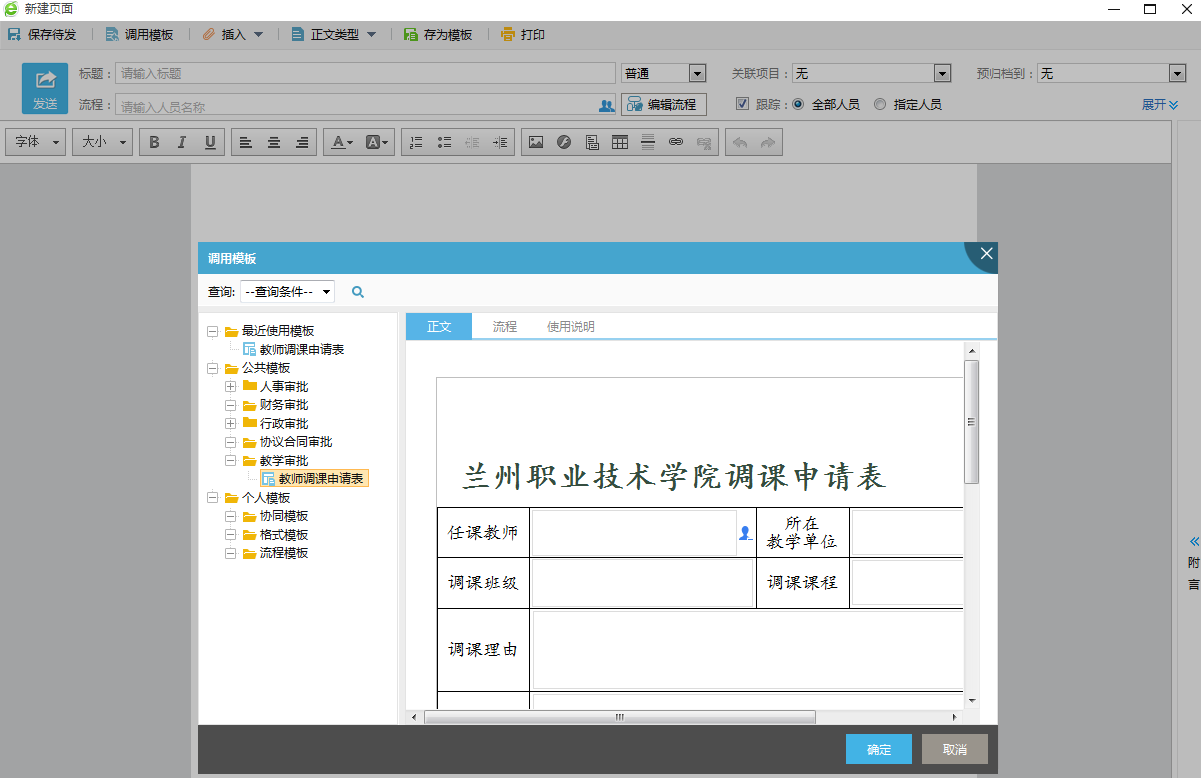Open the 普通 priority dropdown
1201x778 pixels.
[x=664, y=73]
